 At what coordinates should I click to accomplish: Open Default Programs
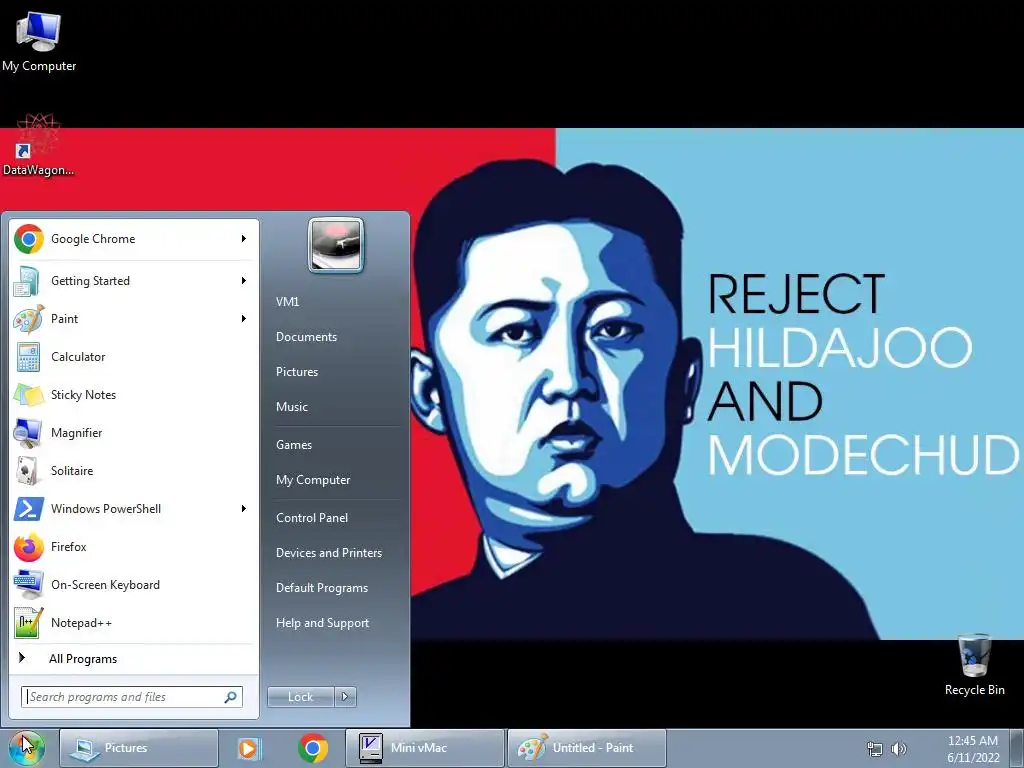pyautogui.click(x=322, y=588)
